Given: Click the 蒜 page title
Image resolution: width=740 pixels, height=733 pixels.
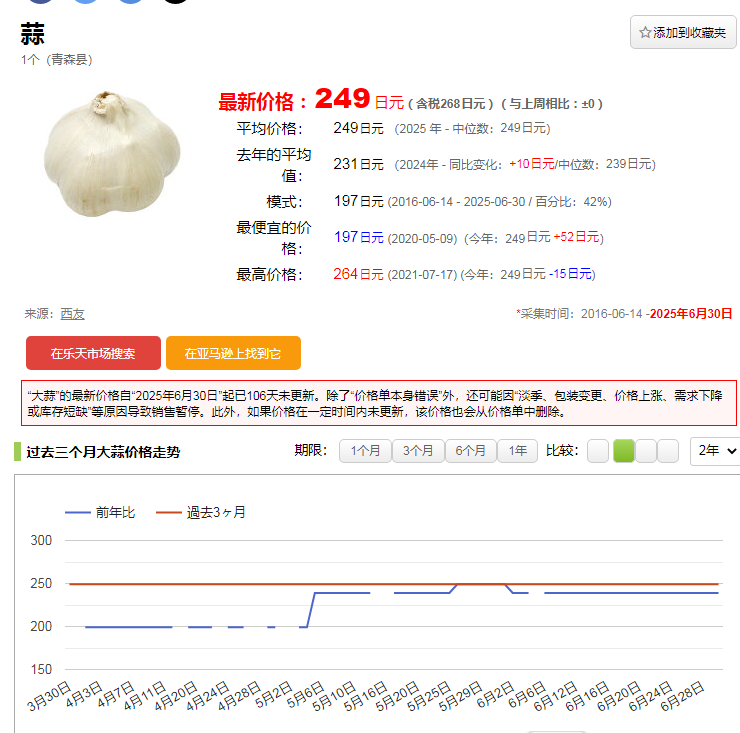Looking at the screenshot, I should pyautogui.click(x=33, y=34).
